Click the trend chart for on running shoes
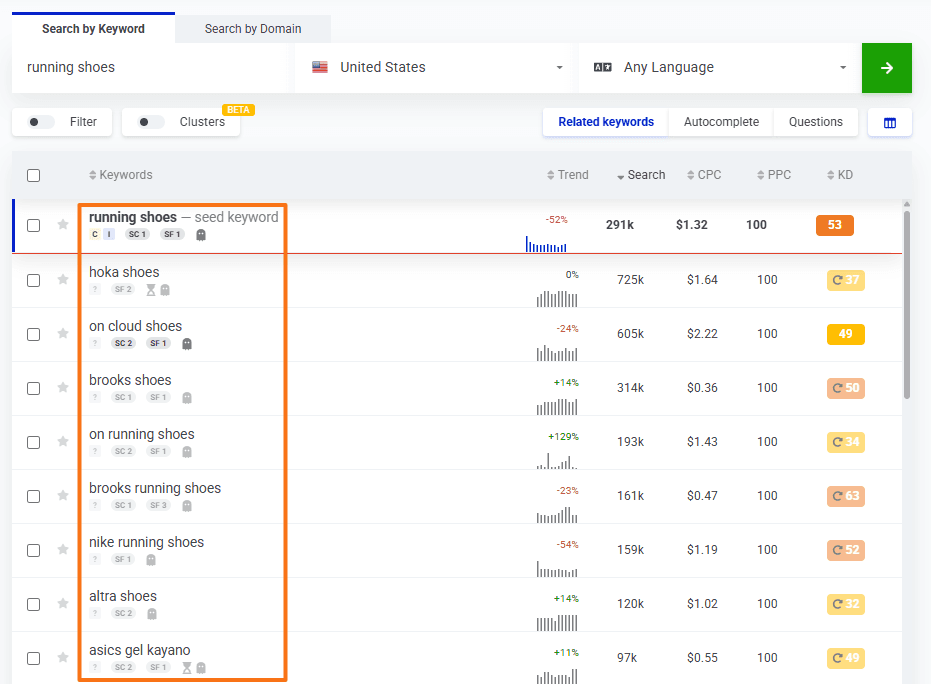The height and width of the screenshot is (684, 931). (x=557, y=461)
